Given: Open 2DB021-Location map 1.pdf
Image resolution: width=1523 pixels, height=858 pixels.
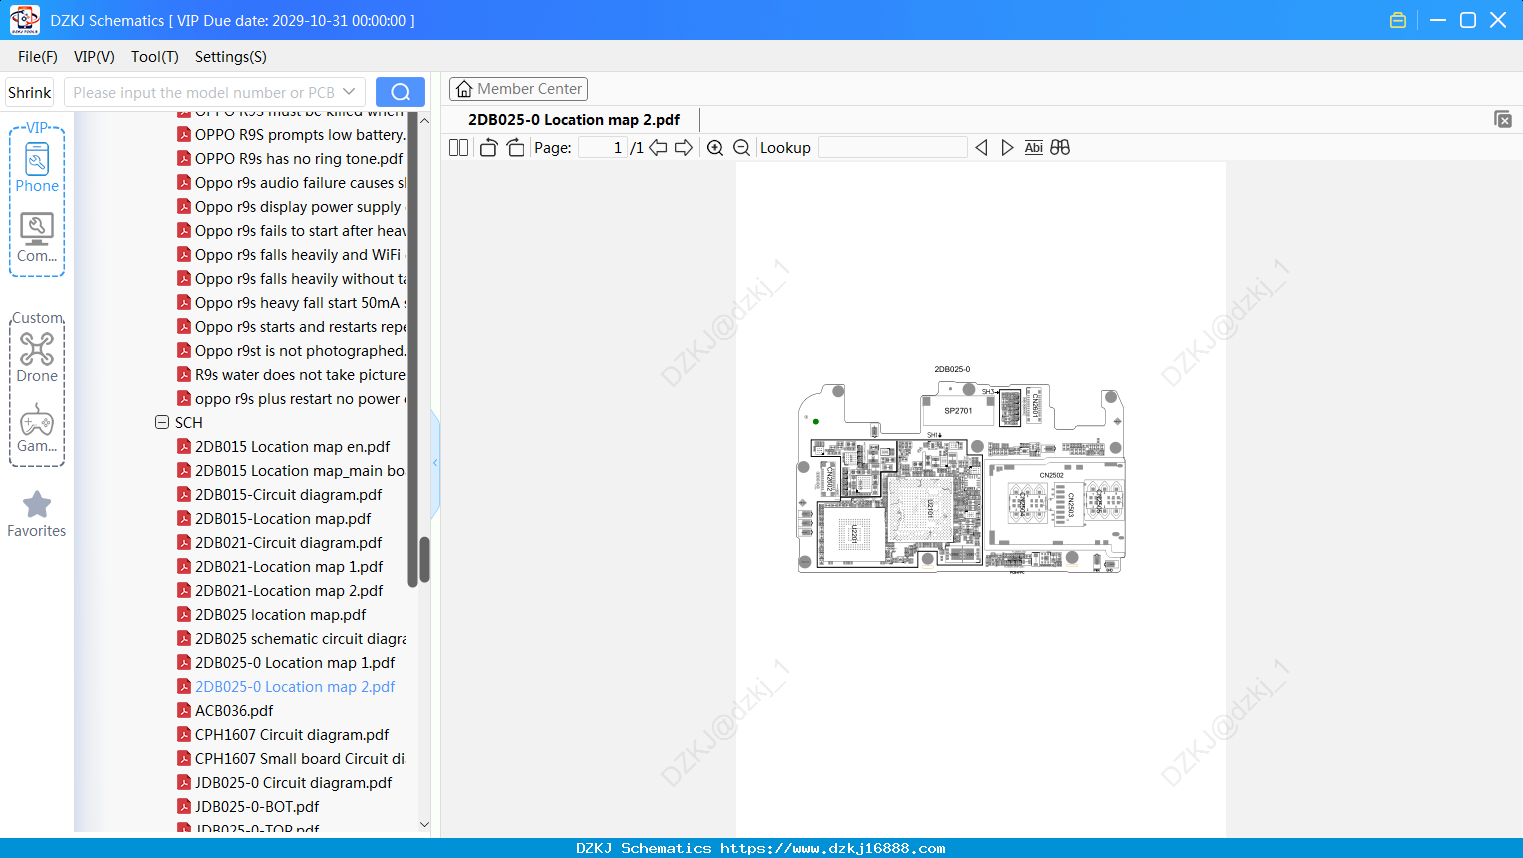Looking at the screenshot, I should pos(289,566).
